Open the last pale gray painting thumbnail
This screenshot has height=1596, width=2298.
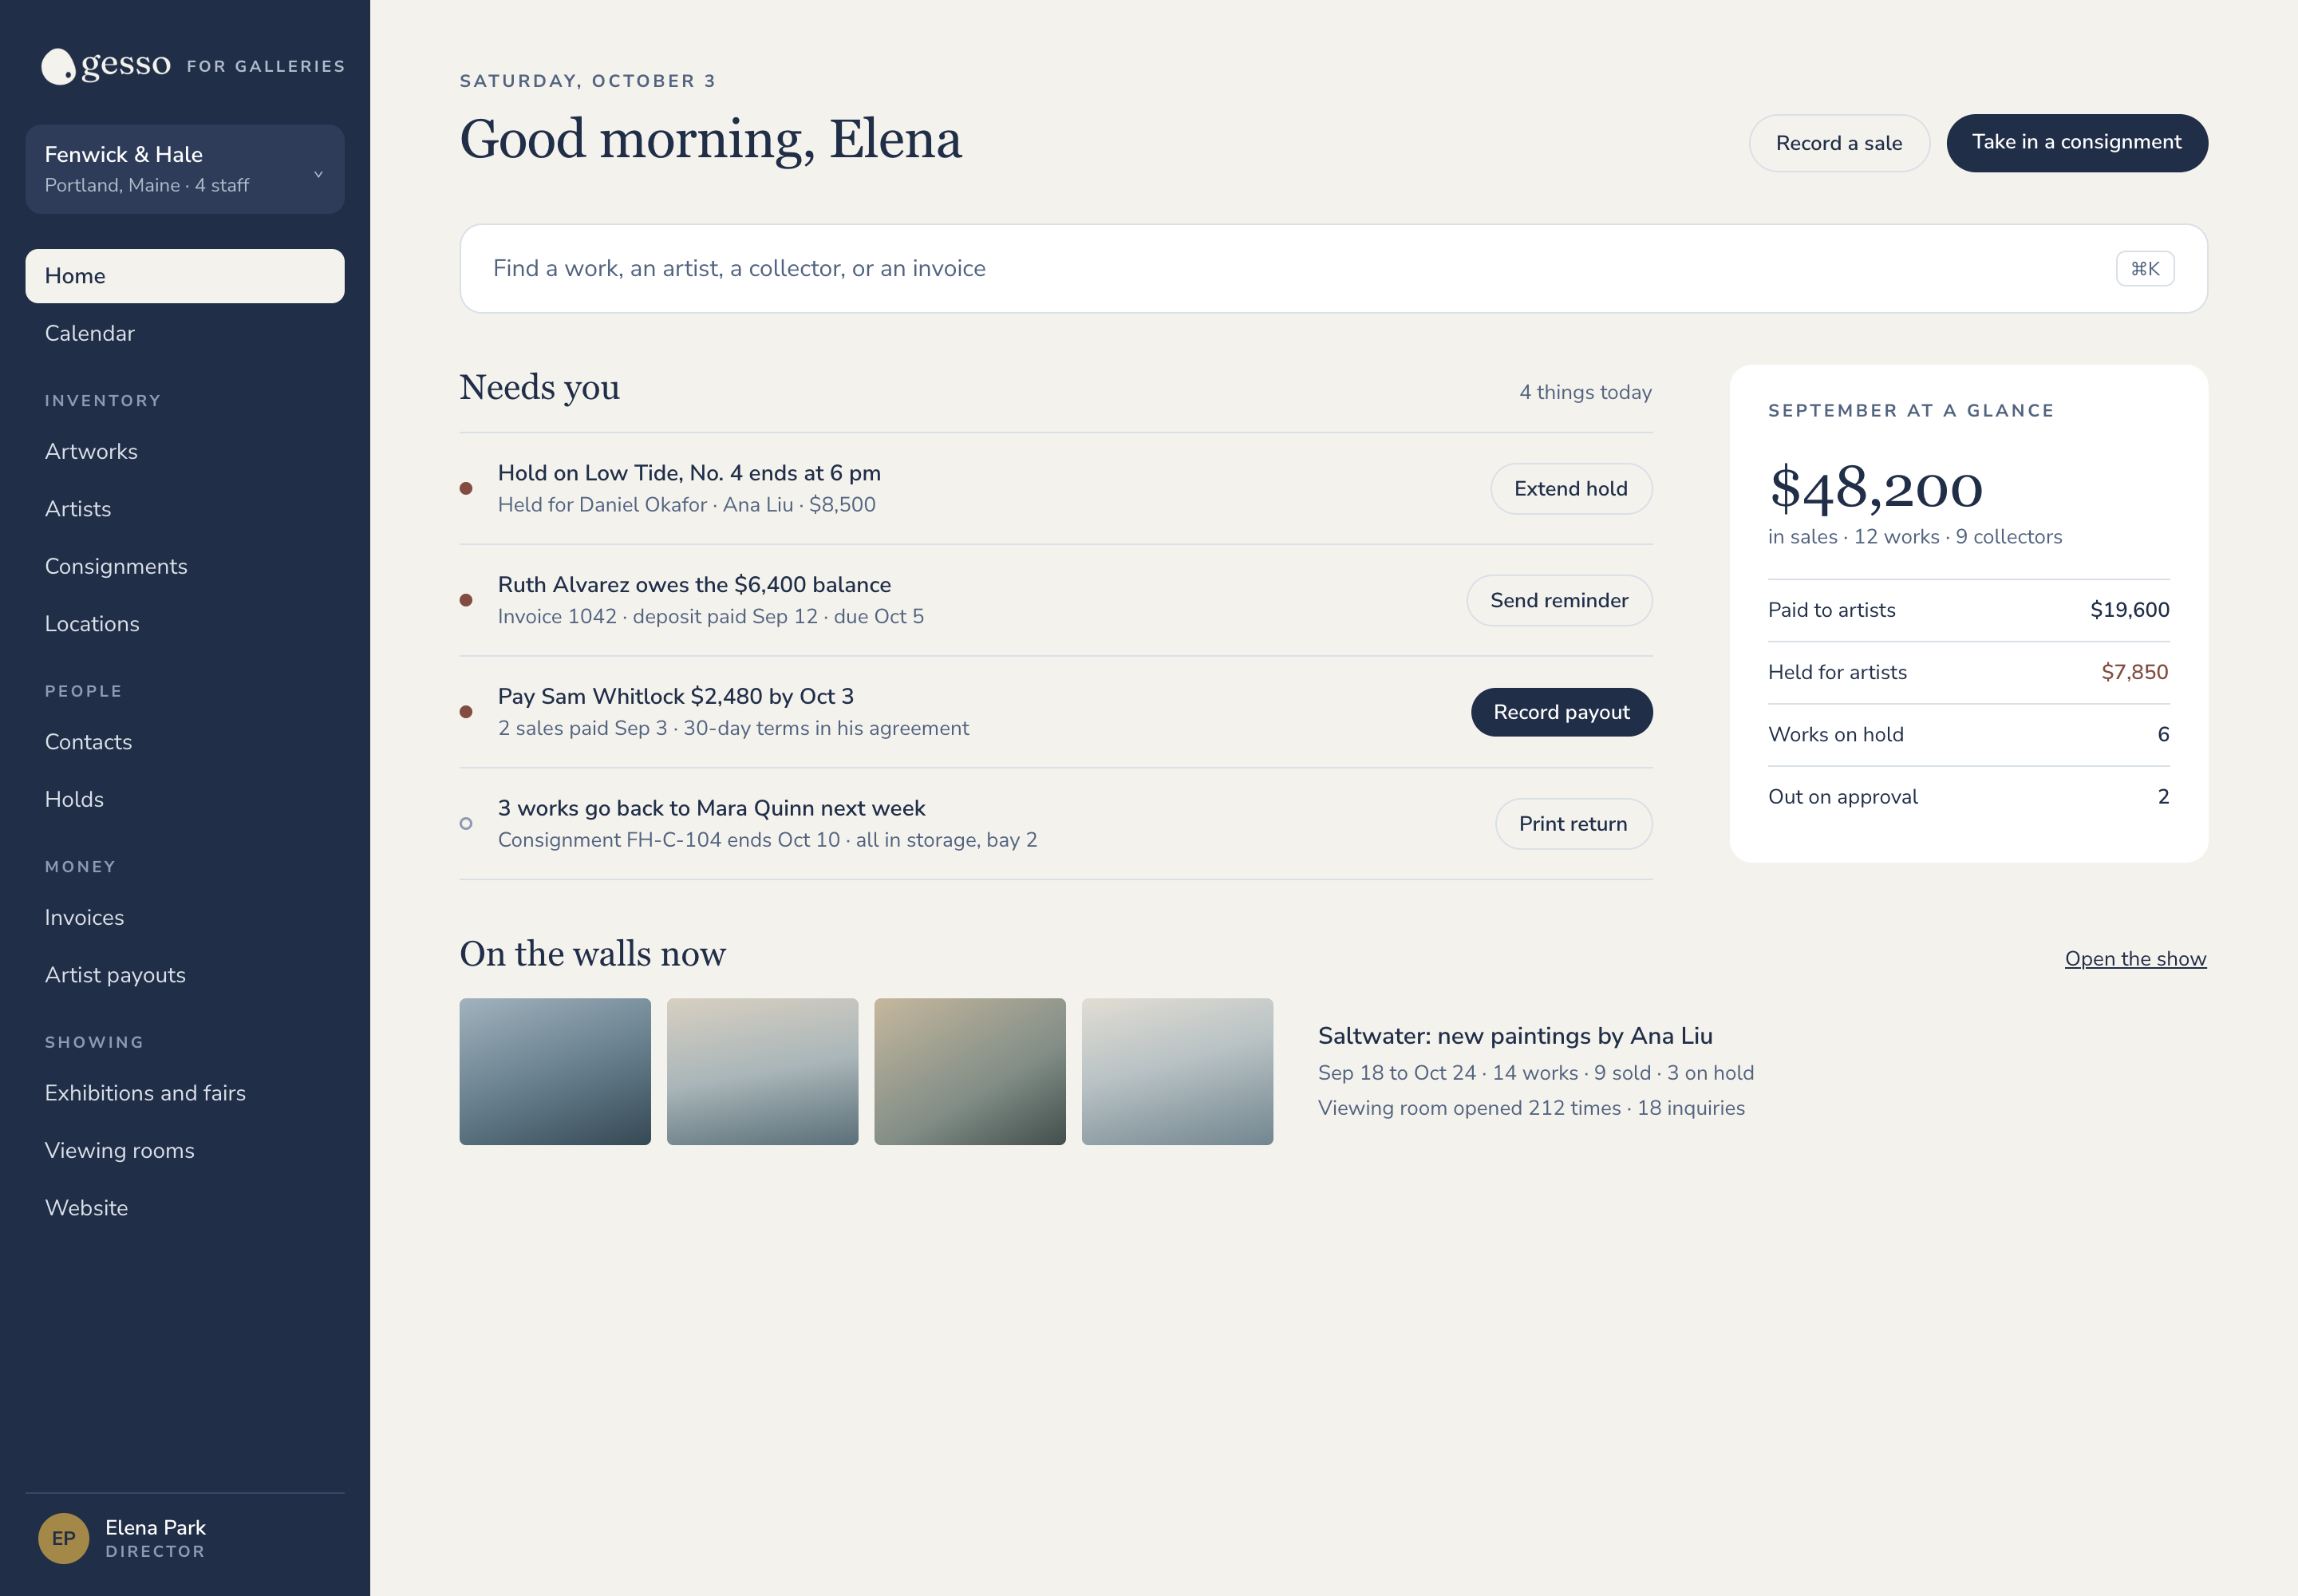coord(1177,1072)
